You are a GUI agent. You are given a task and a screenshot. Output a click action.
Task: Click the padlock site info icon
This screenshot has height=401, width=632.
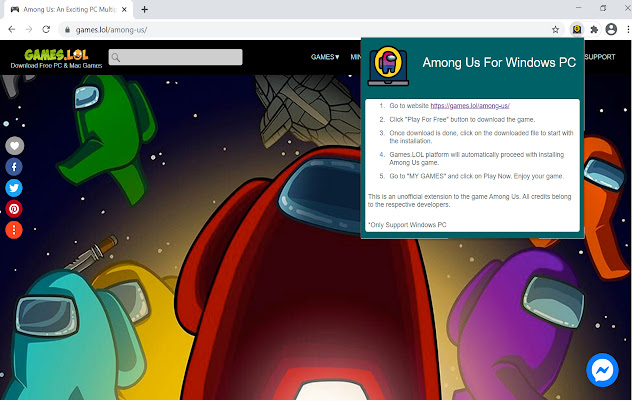click(67, 30)
